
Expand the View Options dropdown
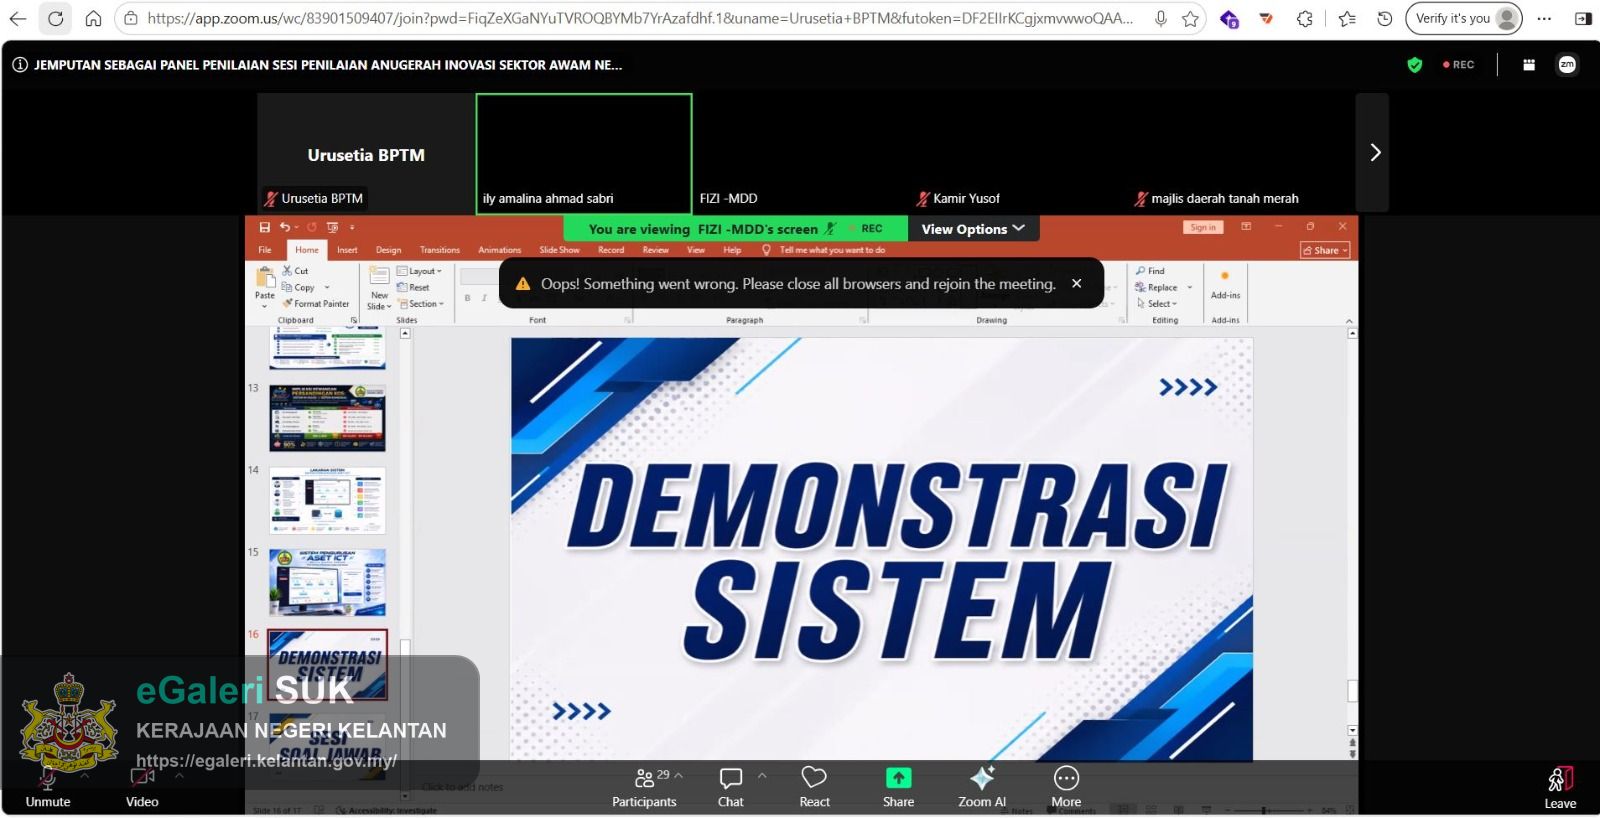(973, 229)
